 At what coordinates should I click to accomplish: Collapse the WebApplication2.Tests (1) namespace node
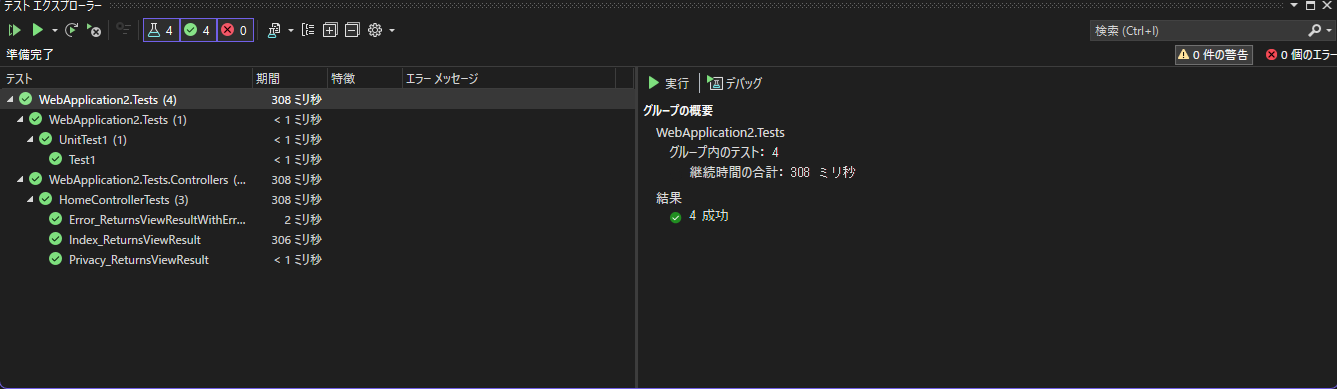[20, 119]
